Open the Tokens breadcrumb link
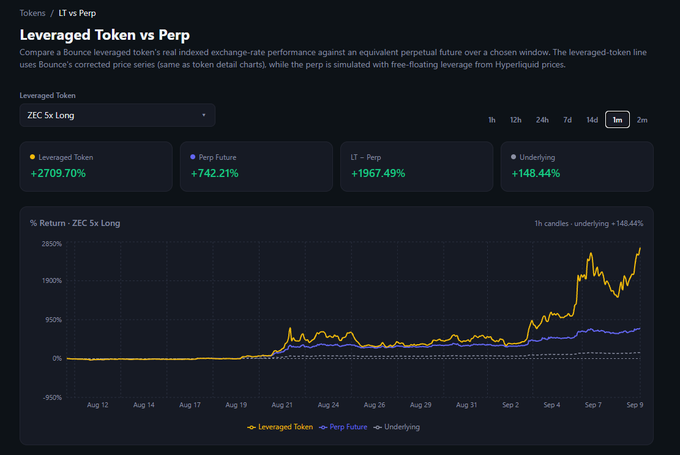This screenshot has width=680, height=455. coord(32,13)
